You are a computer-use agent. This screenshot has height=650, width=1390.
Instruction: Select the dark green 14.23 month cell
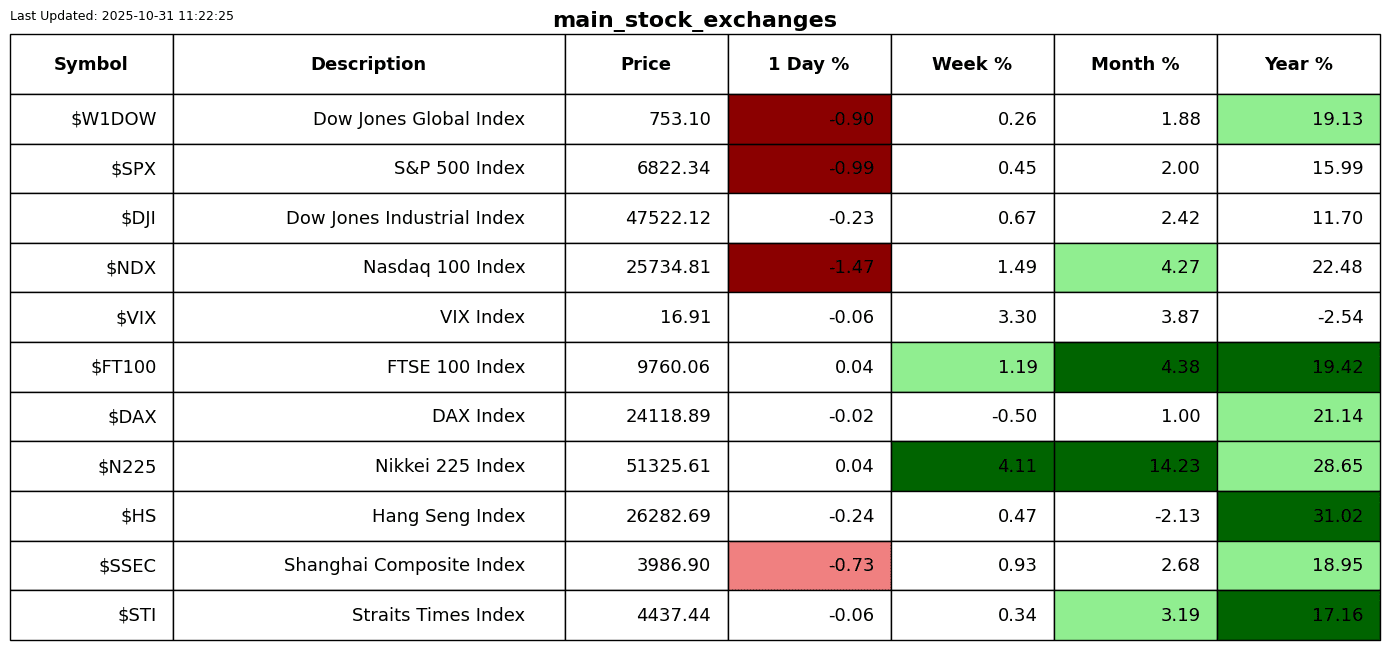(x=1135, y=467)
